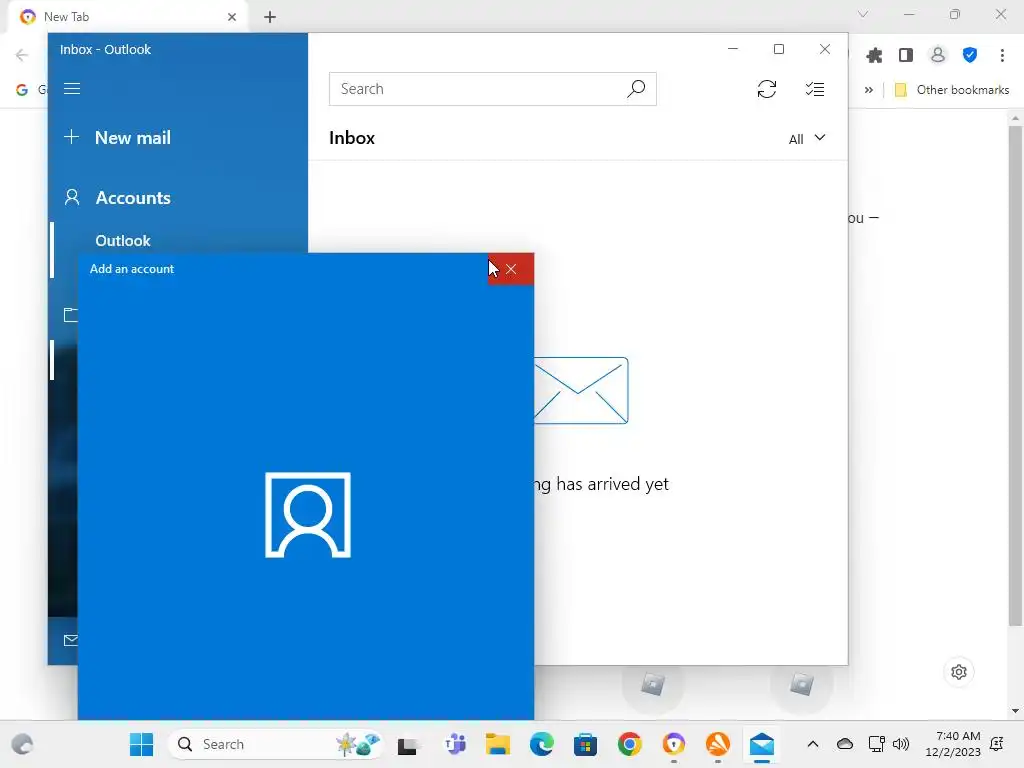This screenshot has width=1024, height=768.
Task: Select the New Tab browser tab
Action: point(129,17)
